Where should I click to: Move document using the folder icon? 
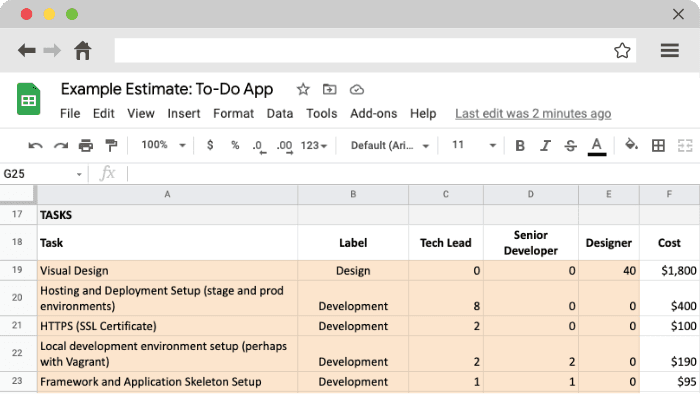click(329, 89)
